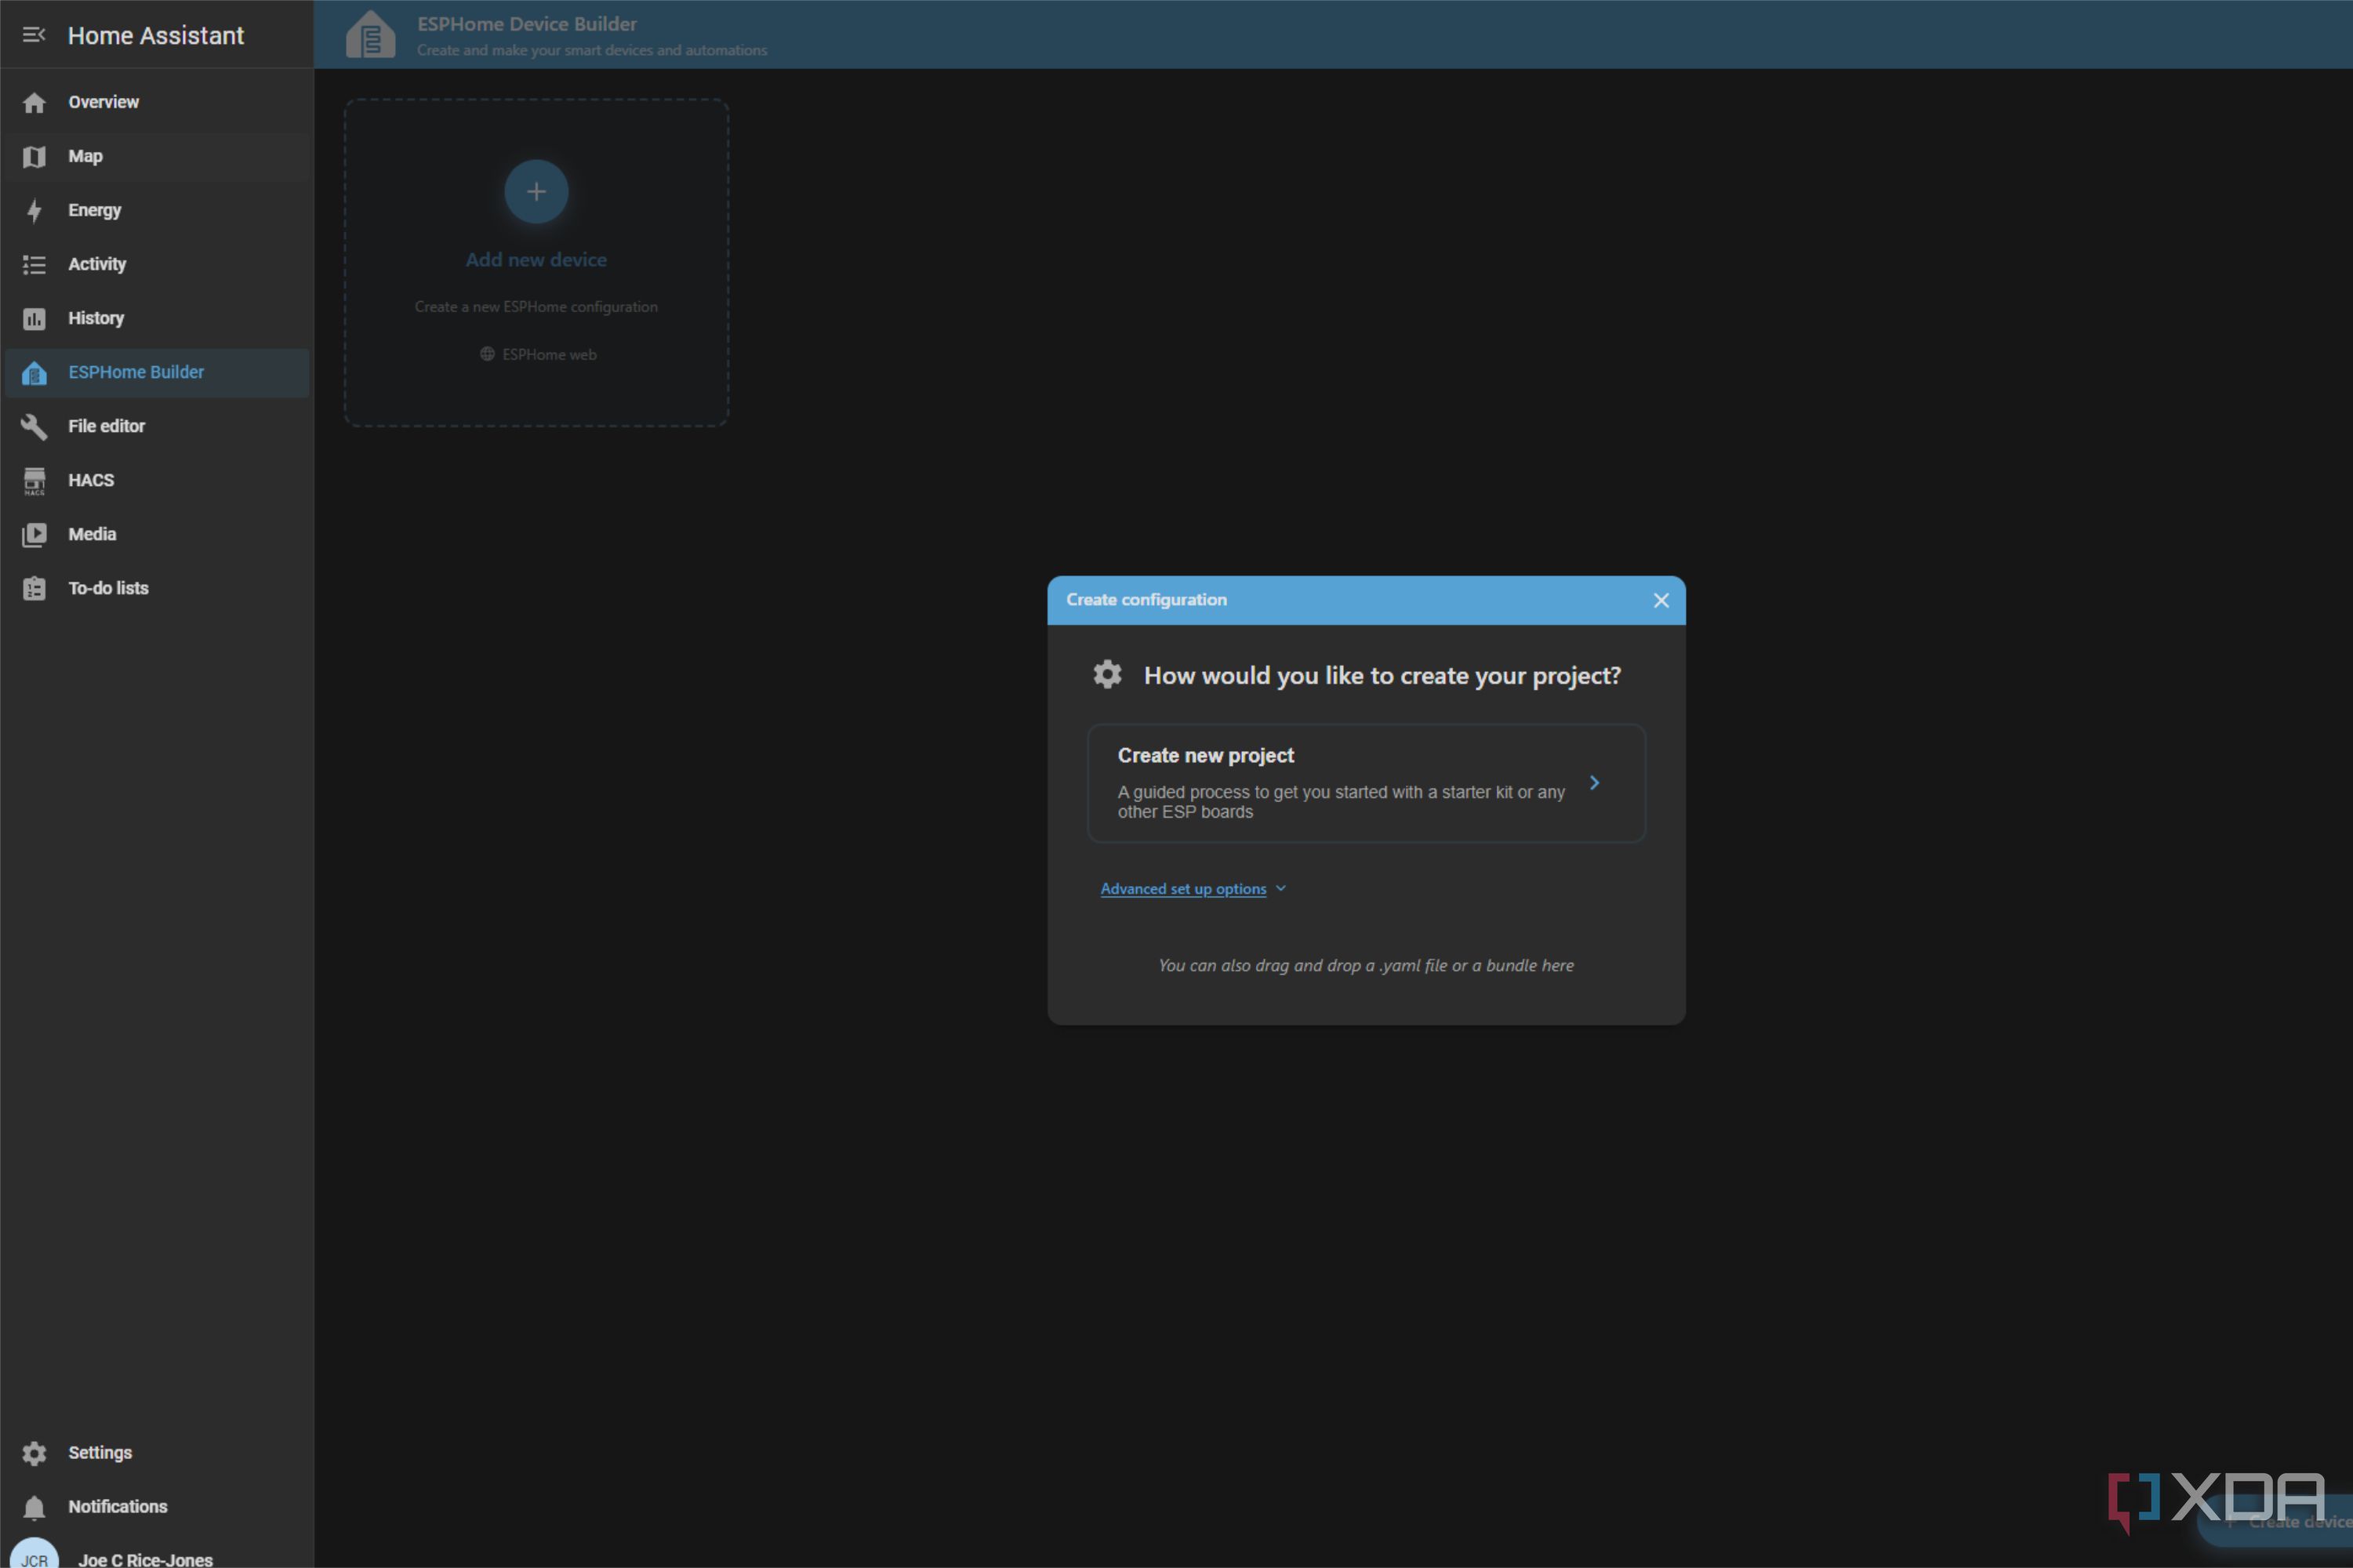Open the Media menu item
The image size is (2353, 1568).
click(x=157, y=534)
